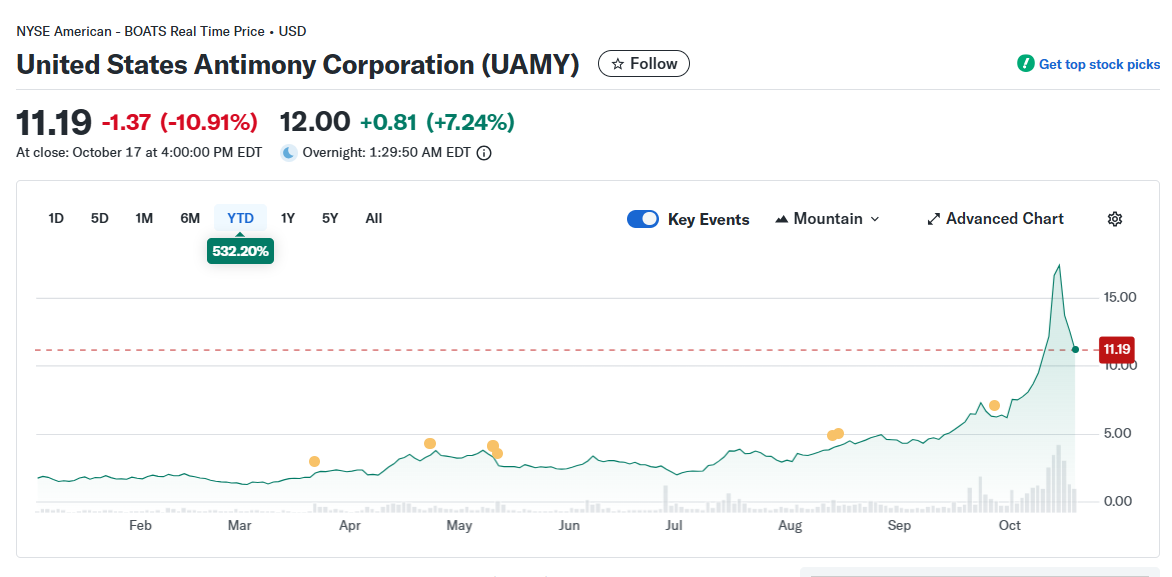Image resolution: width=1172 pixels, height=577 pixels.
Task: Show the All time range
Action: point(373,218)
